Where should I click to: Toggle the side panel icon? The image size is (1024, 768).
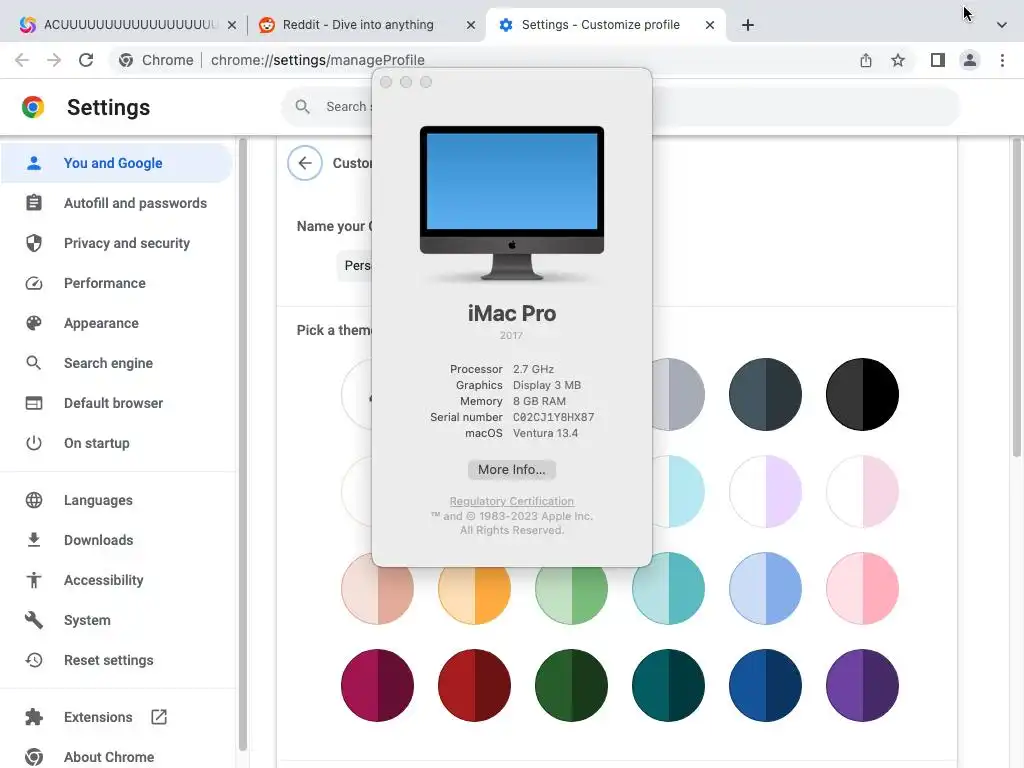point(938,60)
